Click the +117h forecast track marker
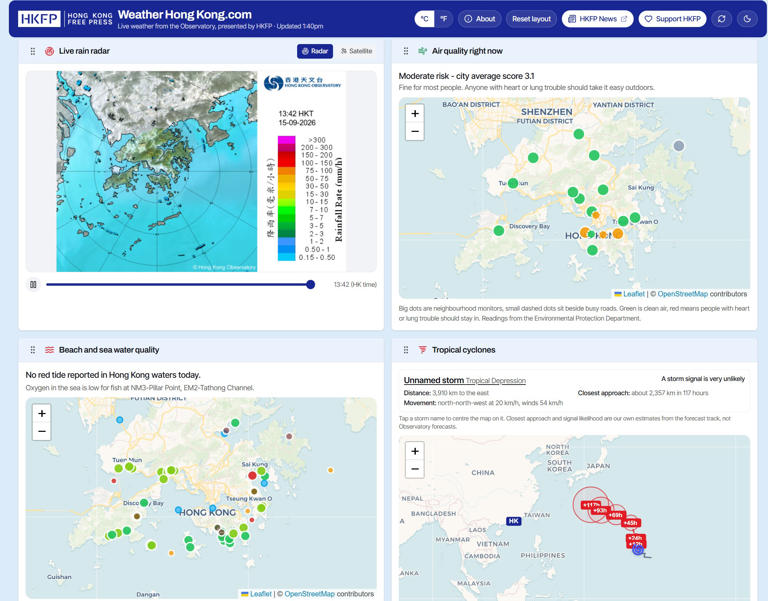The image size is (768, 601). click(x=590, y=505)
